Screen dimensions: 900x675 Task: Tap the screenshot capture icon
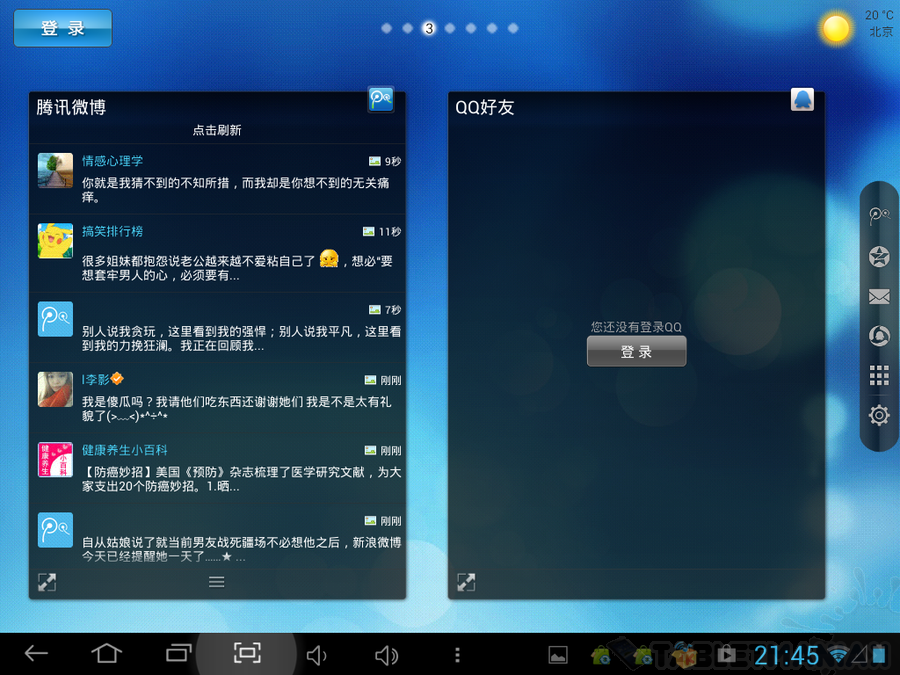(x=247, y=653)
